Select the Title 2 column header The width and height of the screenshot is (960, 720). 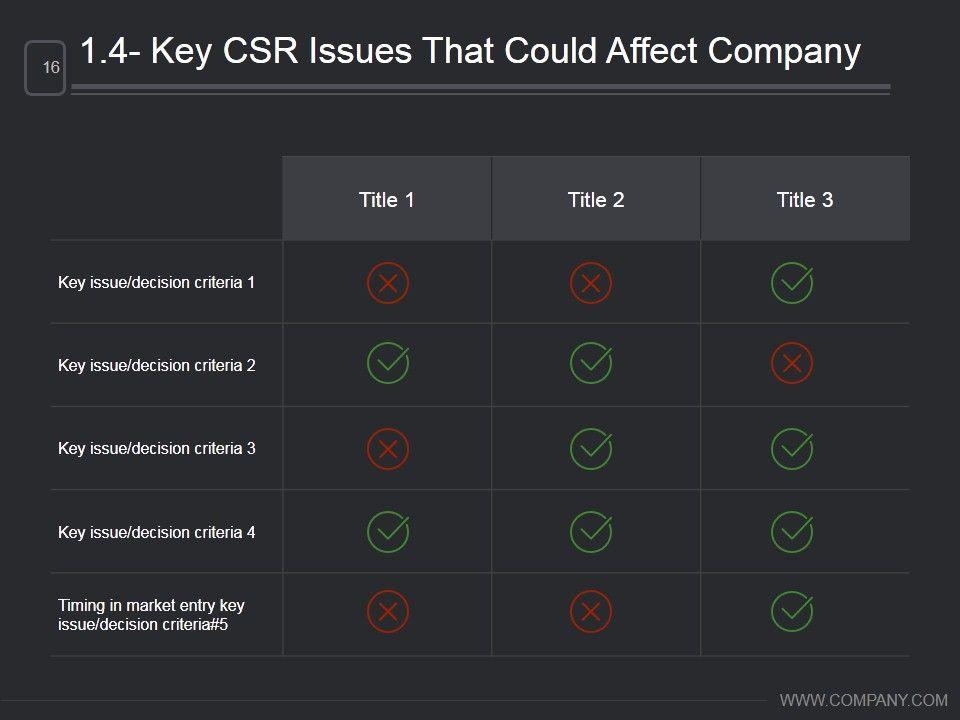[596, 200]
